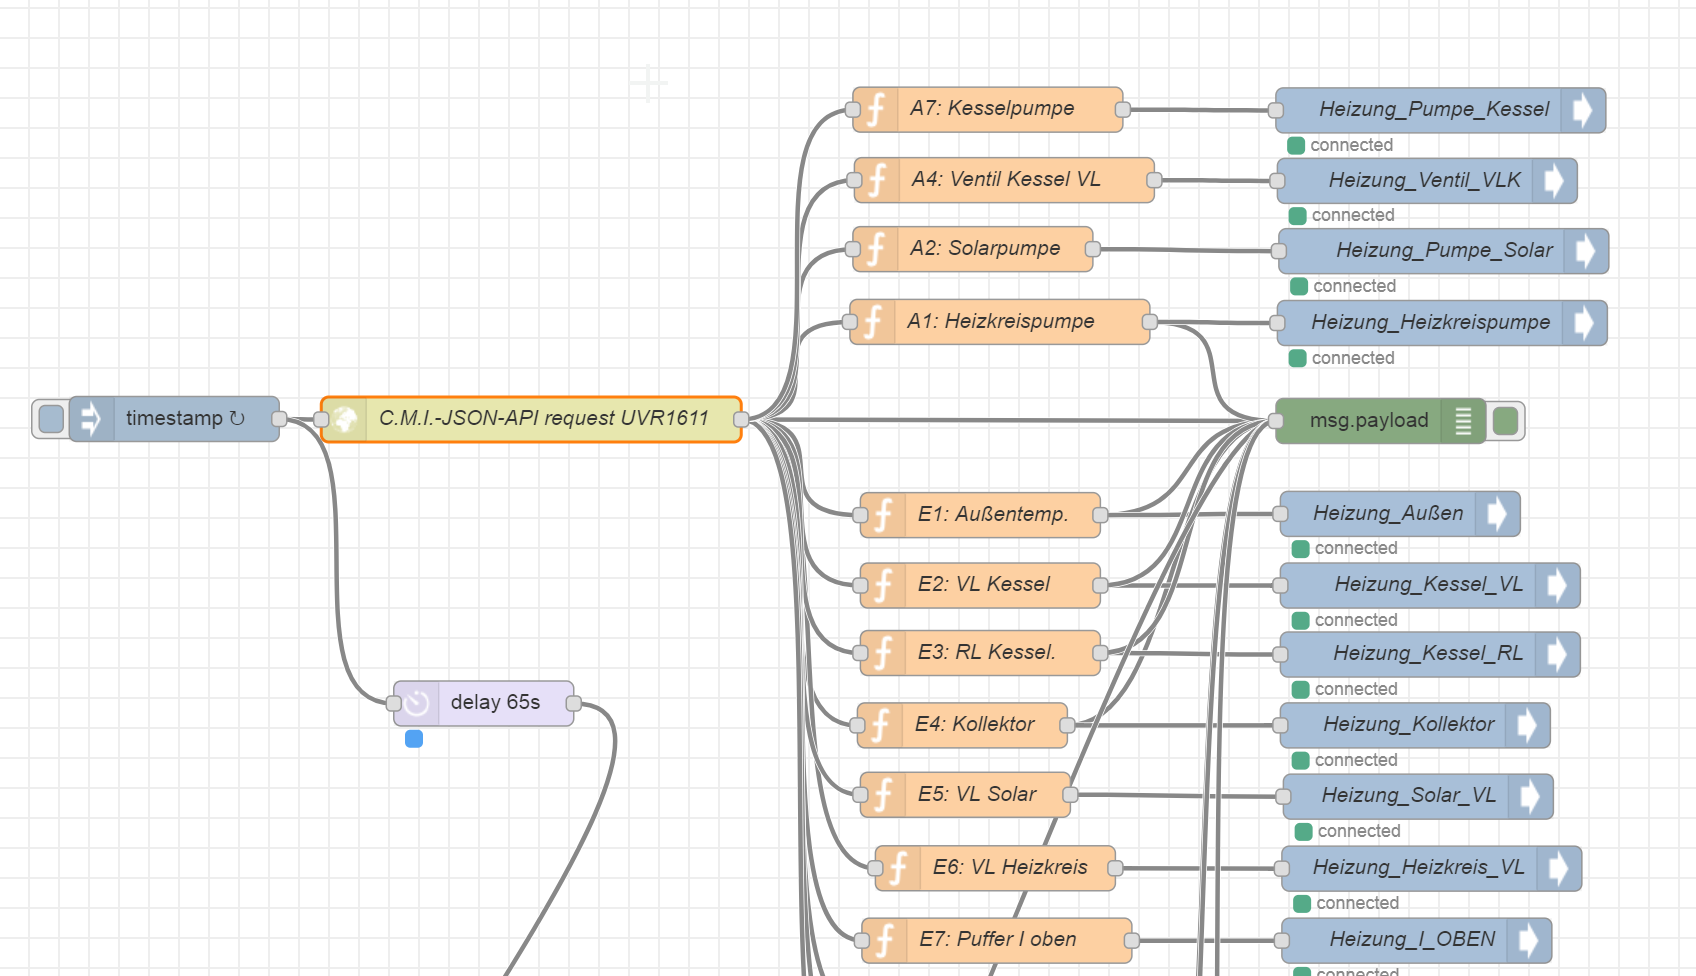Click the clock icon on delay 65s node

[417, 703]
